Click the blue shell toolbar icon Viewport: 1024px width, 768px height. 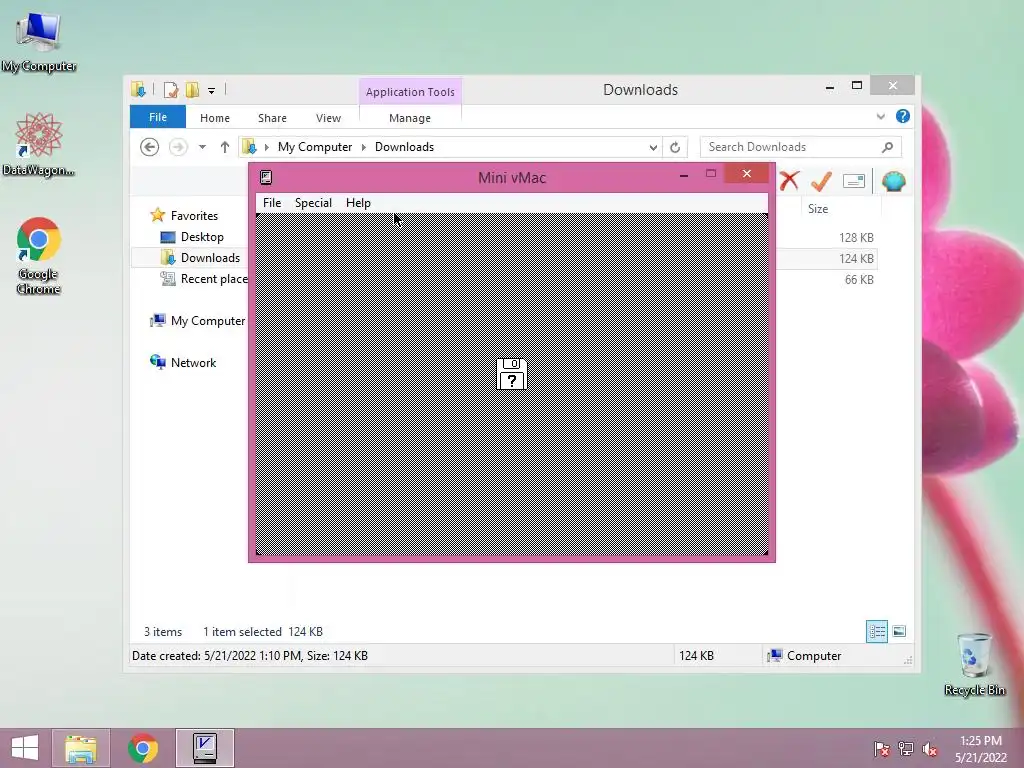point(893,181)
